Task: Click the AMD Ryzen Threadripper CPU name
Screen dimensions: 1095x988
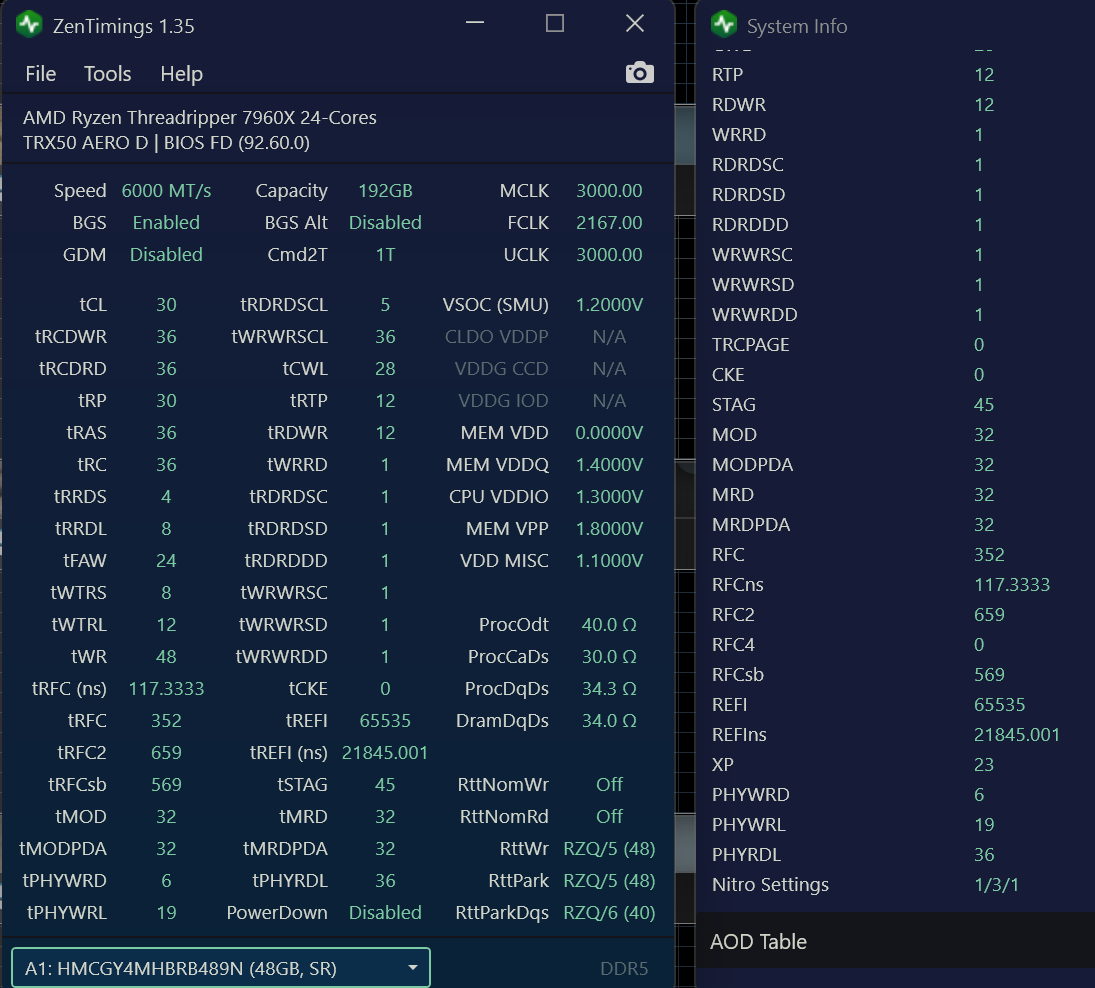Action: (200, 118)
